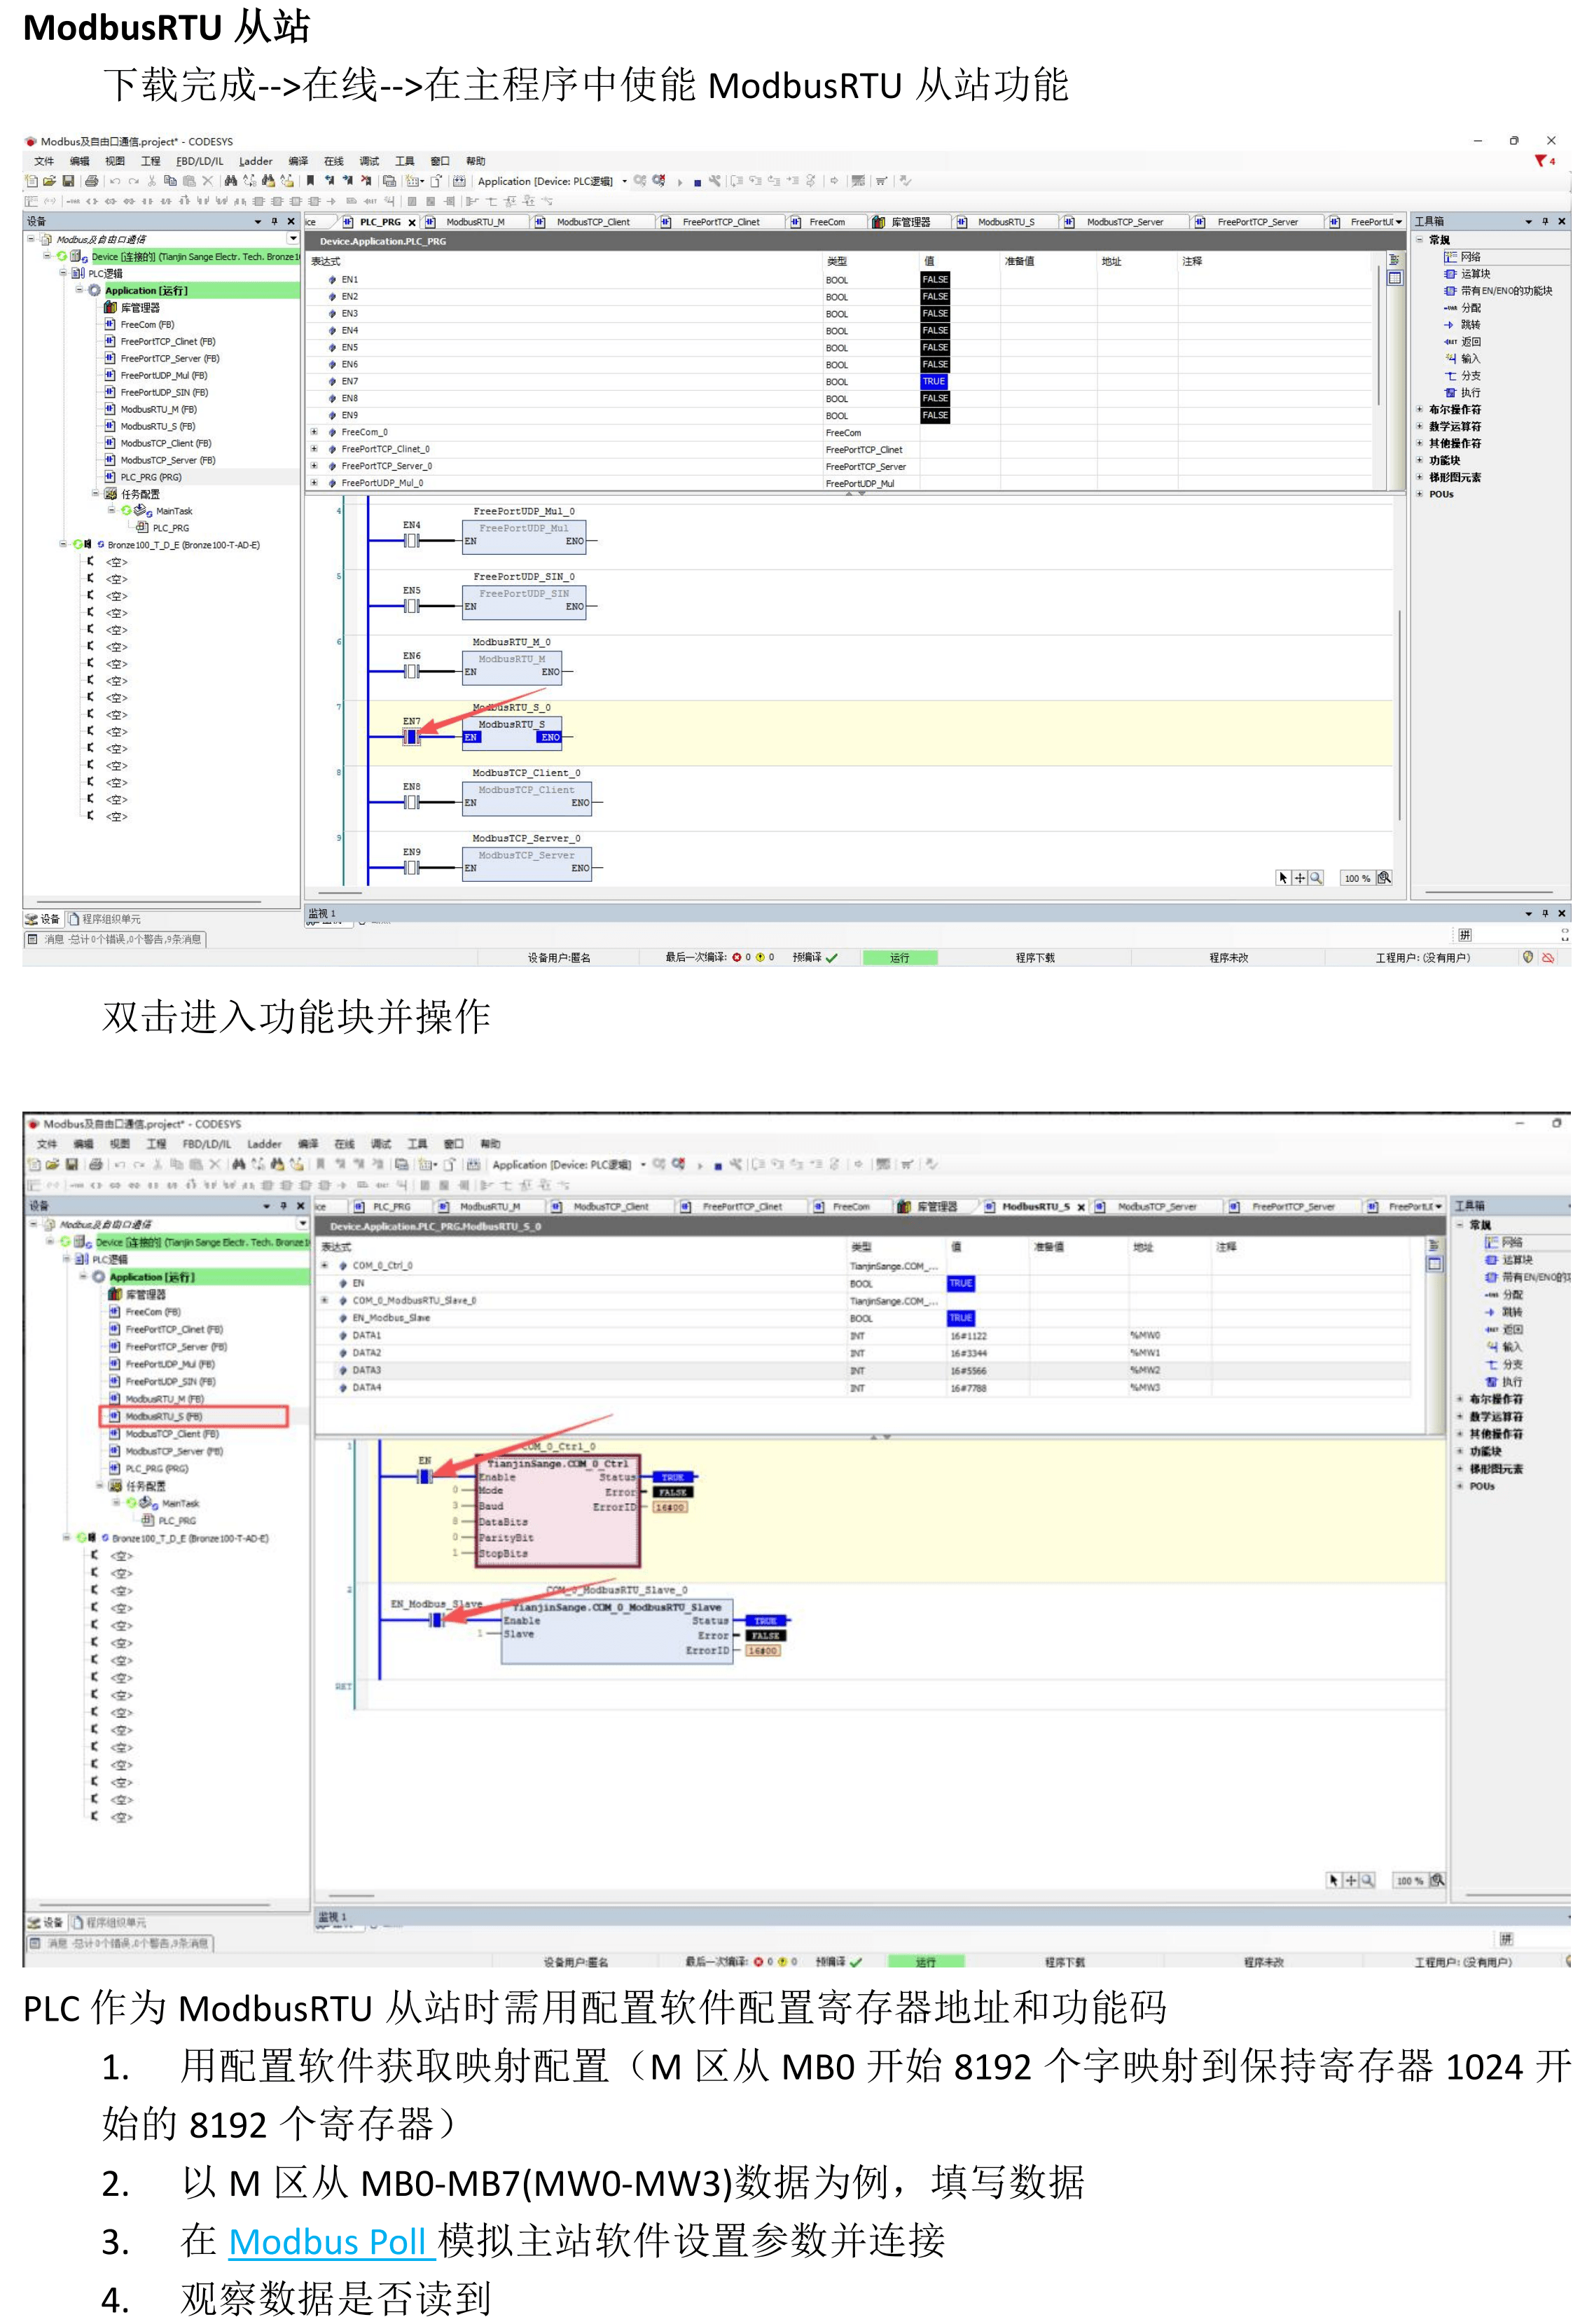
Task: Toggle the EN6 contact in the ladder
Action: point(411,672)
